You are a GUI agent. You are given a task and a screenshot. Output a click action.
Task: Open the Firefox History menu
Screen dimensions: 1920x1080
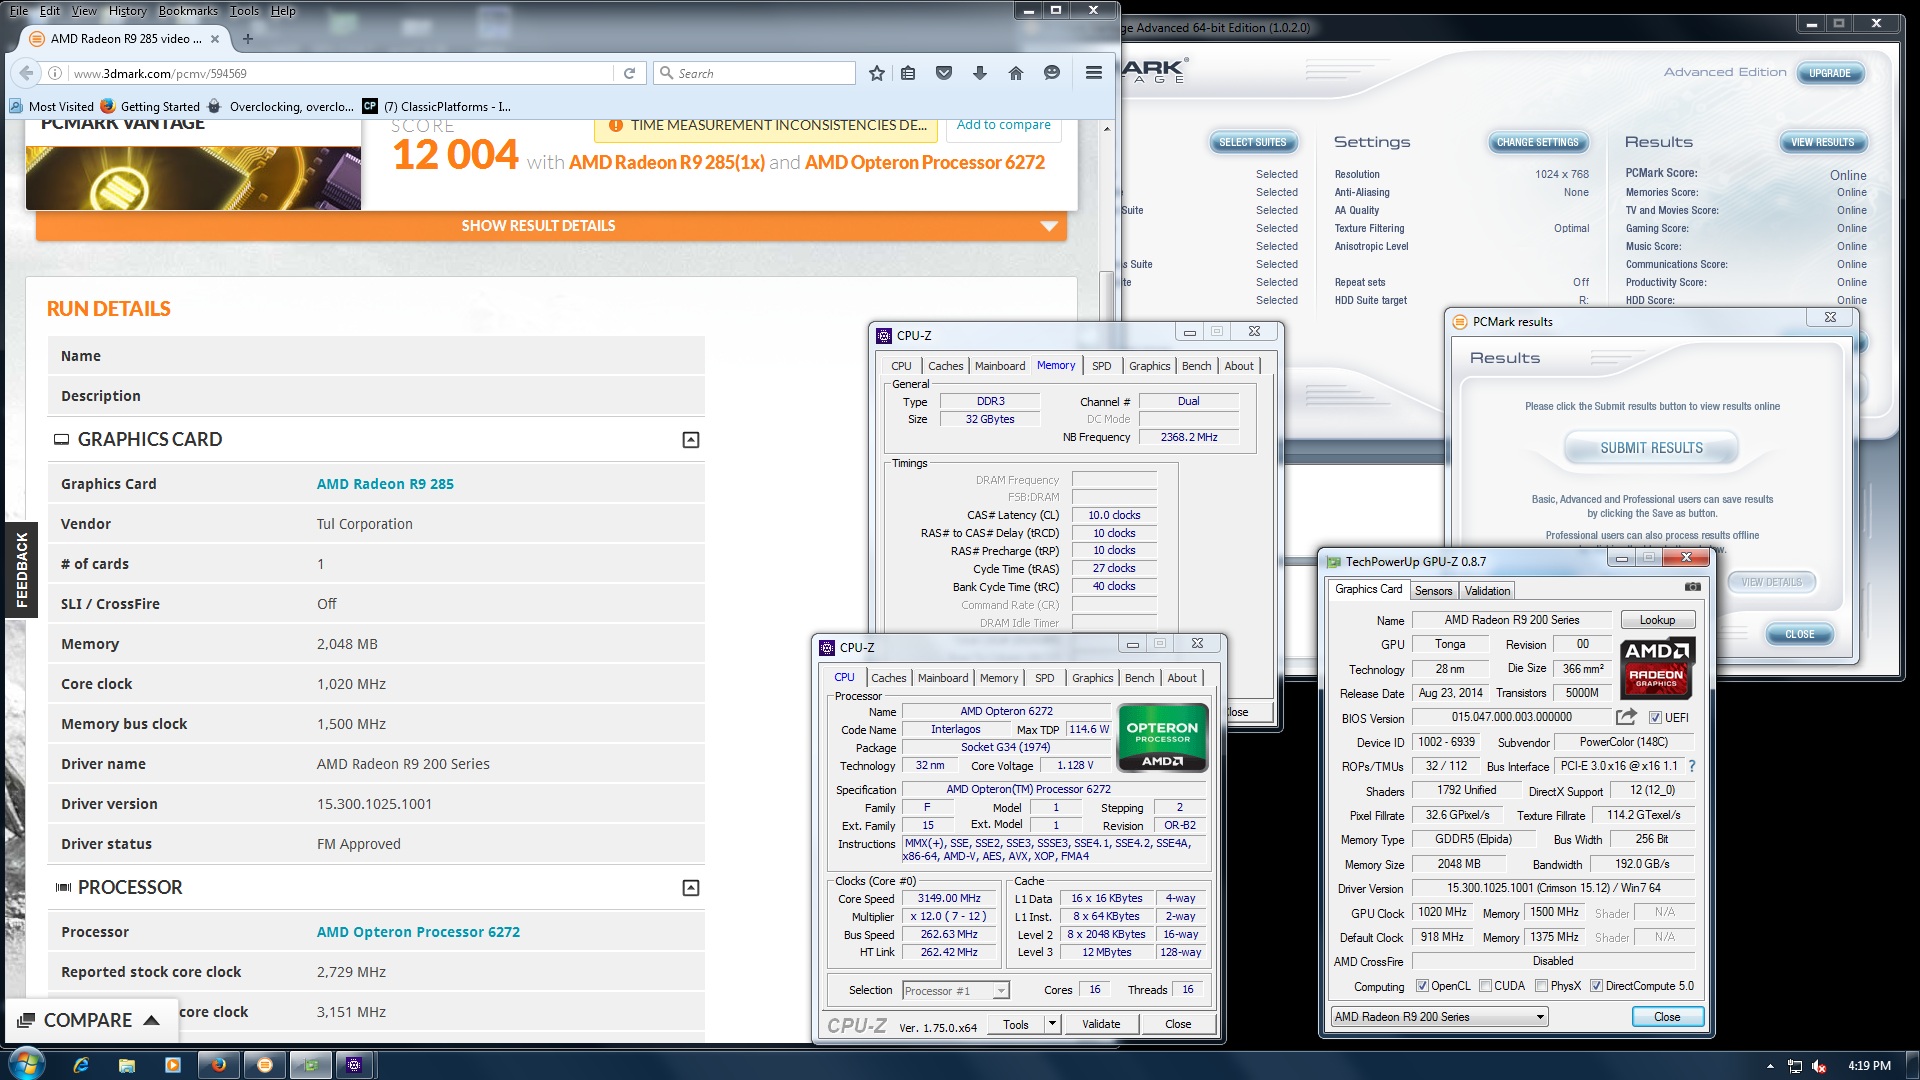pyautogui.click(x=127, y=11)
